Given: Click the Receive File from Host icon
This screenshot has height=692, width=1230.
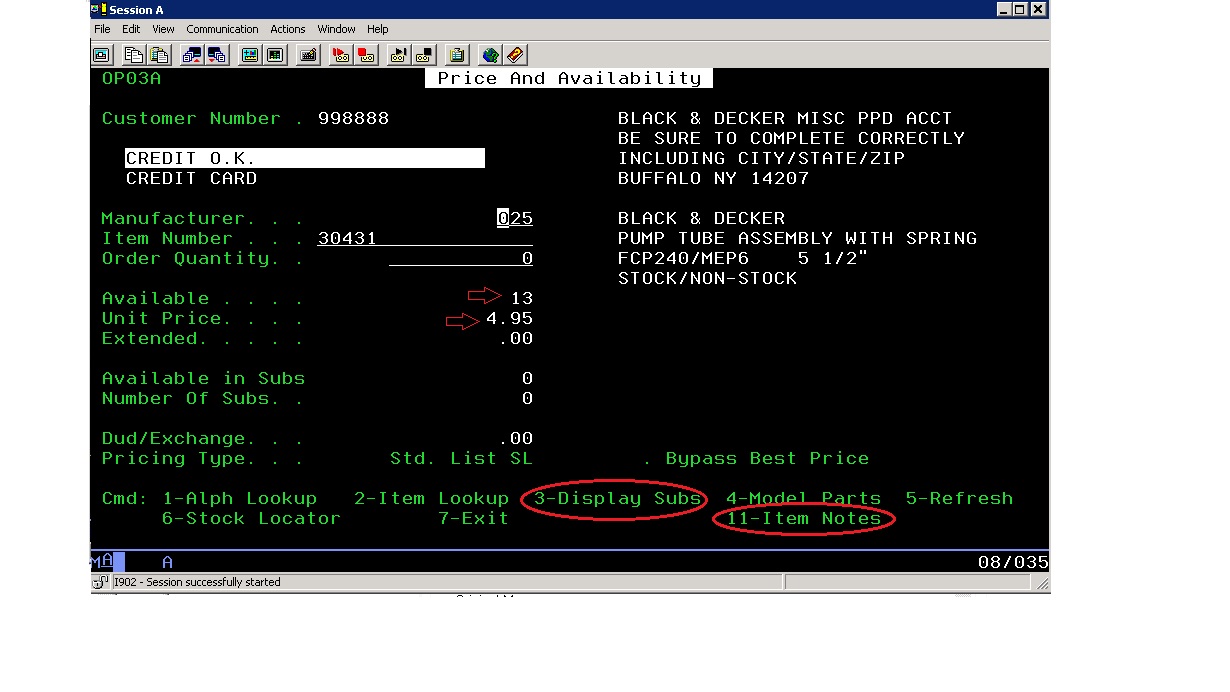Looking at the screenshot, I should point(216,55).
